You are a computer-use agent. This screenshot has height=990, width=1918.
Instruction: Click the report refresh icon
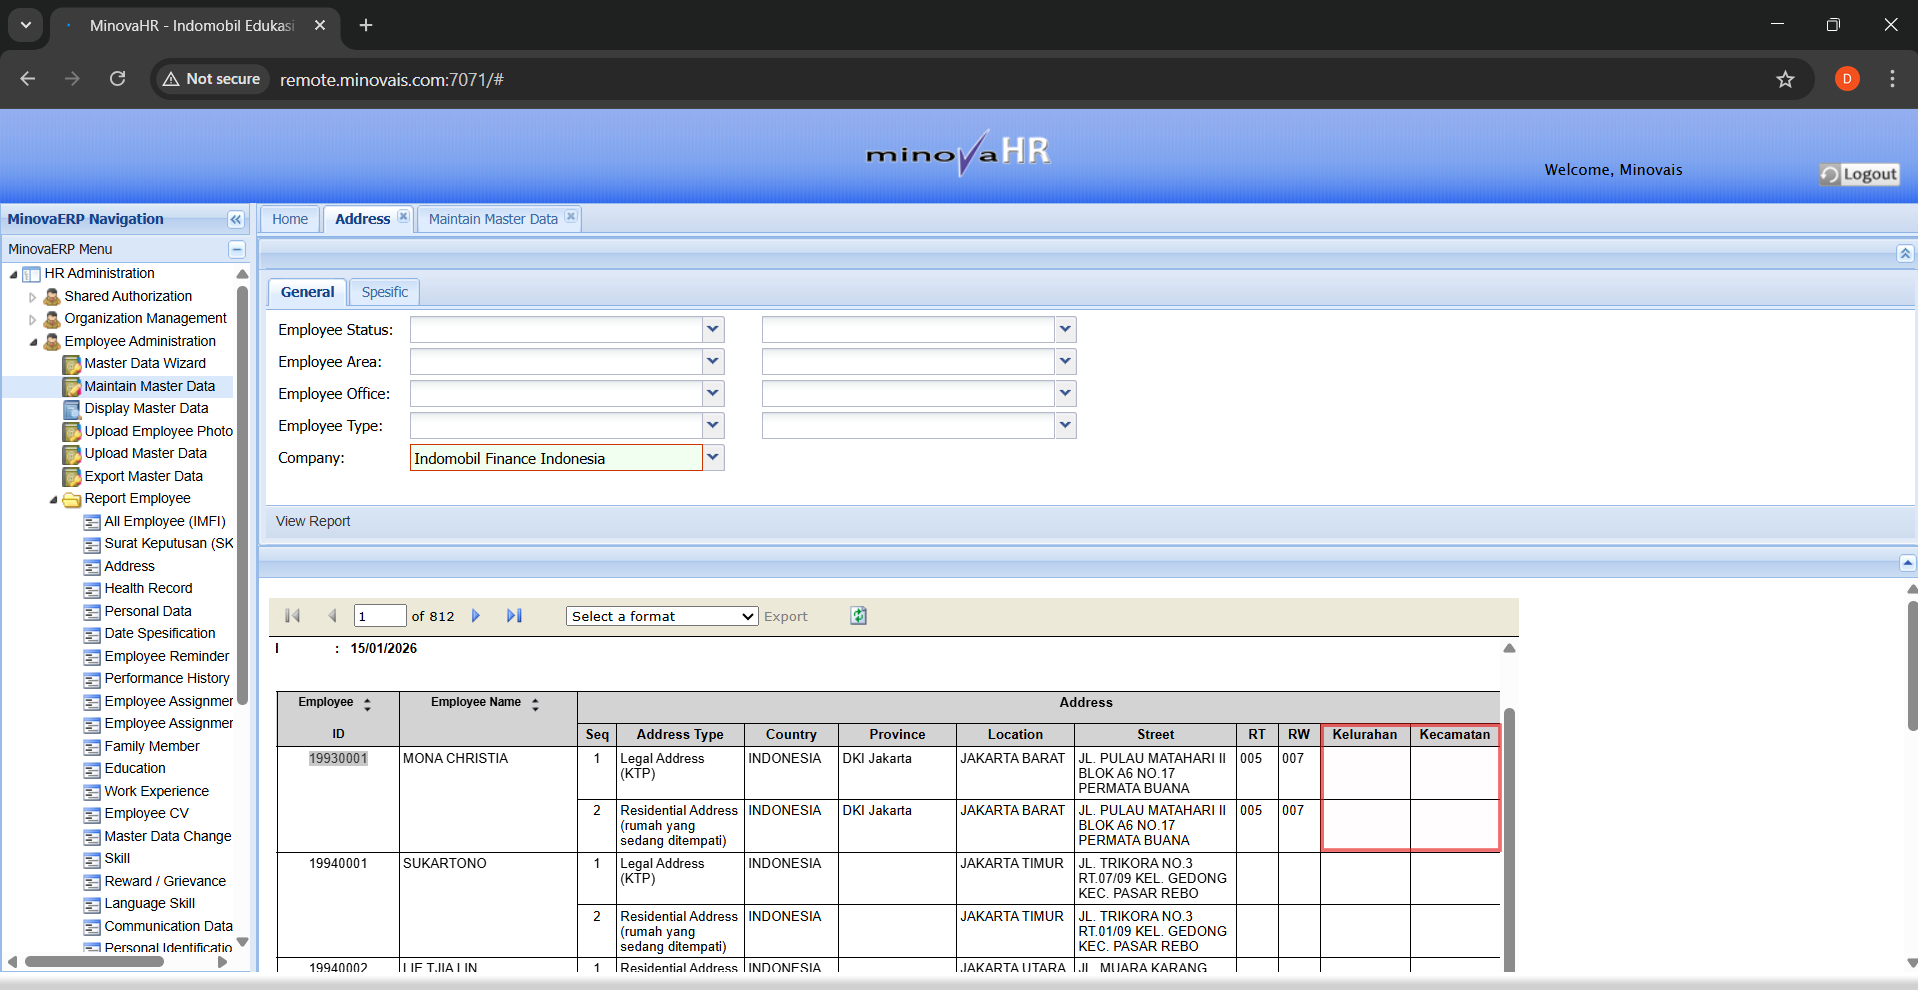[858, 616]
